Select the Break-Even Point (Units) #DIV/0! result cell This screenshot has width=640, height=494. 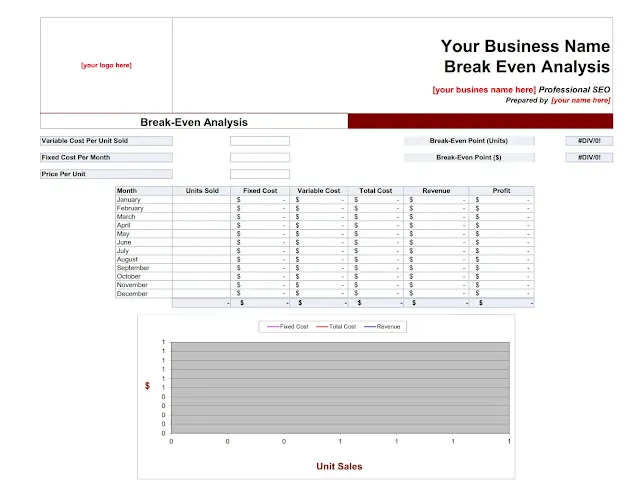click(589, 141)
